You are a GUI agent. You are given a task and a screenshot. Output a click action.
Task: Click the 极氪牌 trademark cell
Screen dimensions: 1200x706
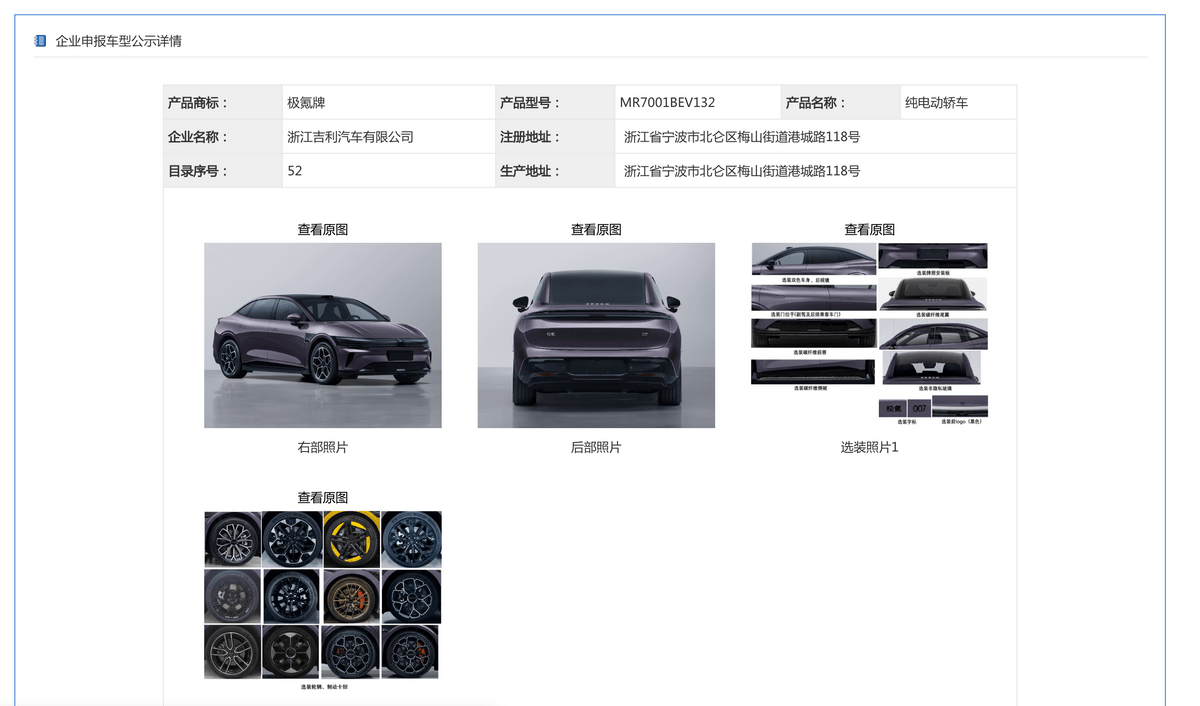click(306, 103)
